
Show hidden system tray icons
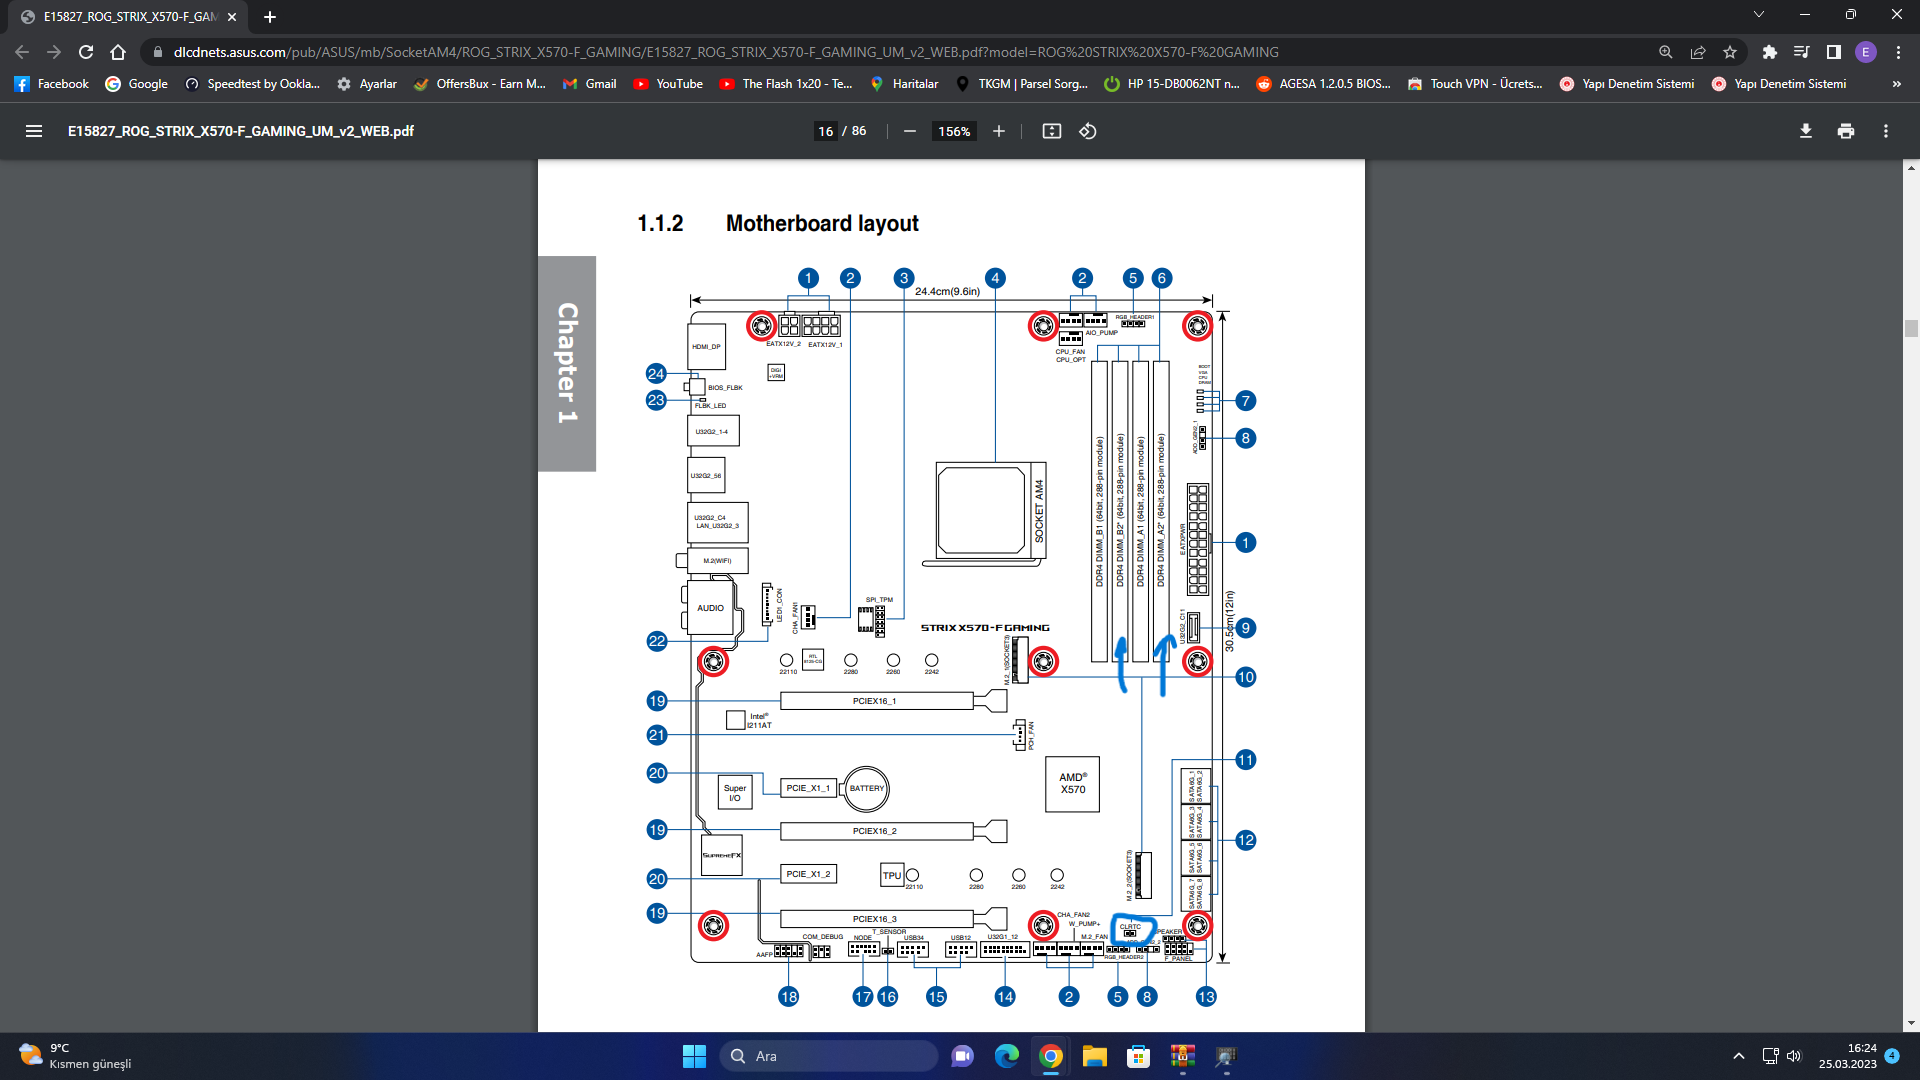coord(1738,1056)
